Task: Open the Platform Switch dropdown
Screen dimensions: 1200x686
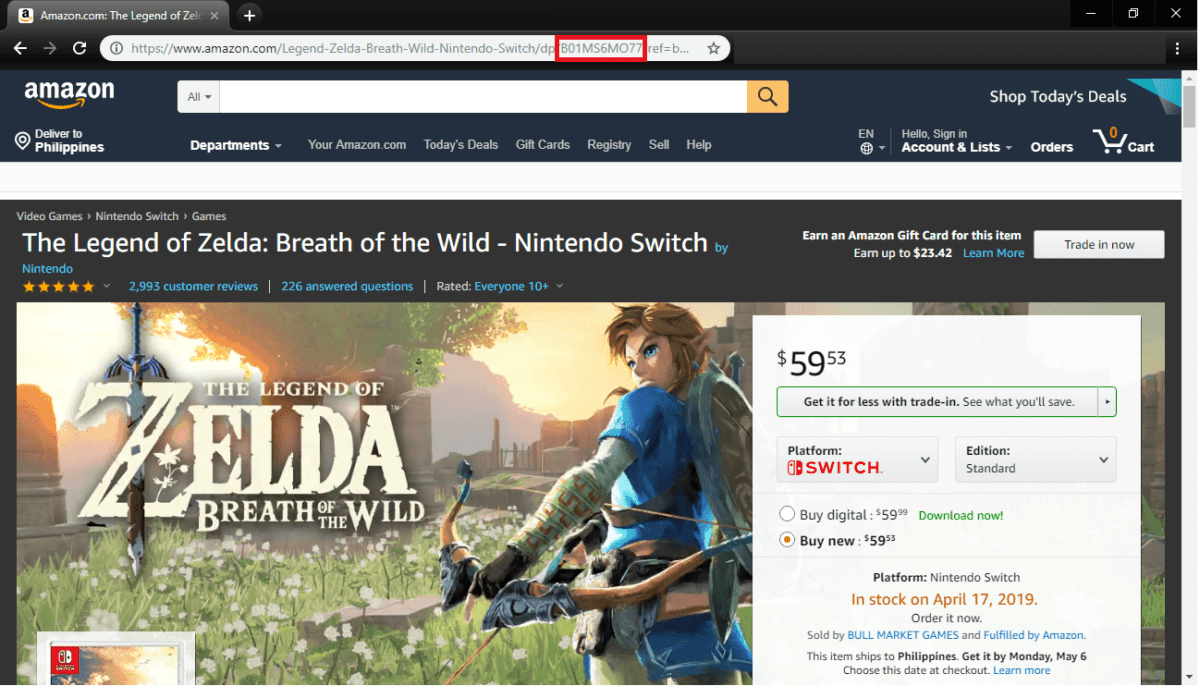Action: pos(858,459)
